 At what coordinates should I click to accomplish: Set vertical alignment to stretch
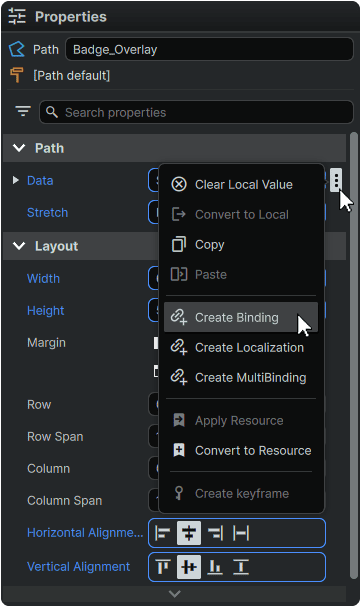tap(241, 567)
